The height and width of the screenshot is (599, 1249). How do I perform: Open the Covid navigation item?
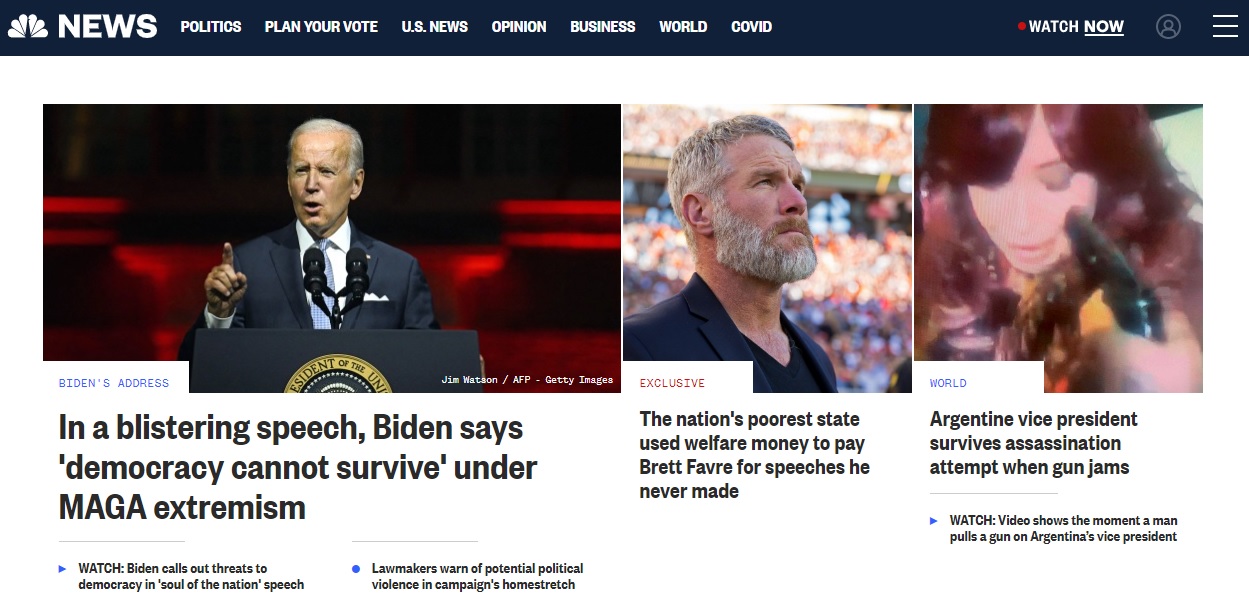pyautogui.click(x=751, y=27)
